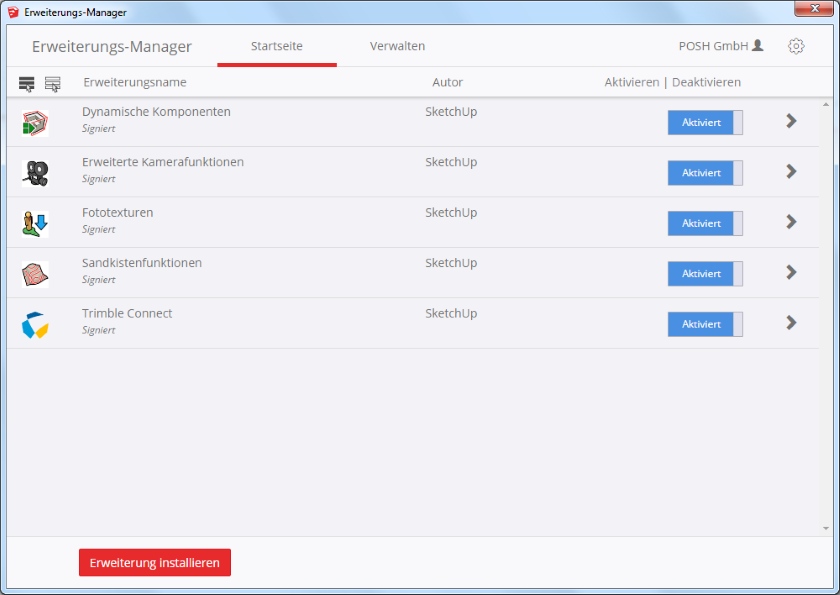Click the POSH GmbH user account icon
840x595 pixels.
757,46
